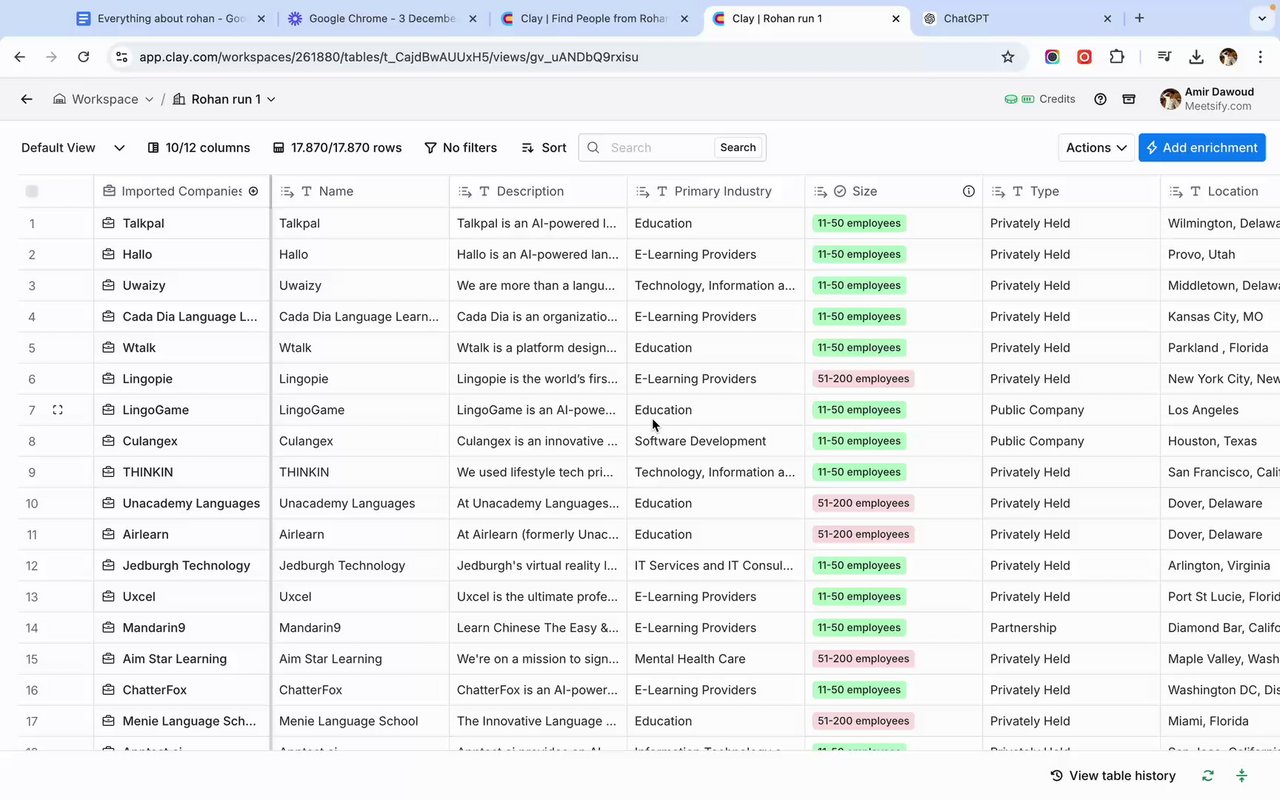Go back in Chrome browser history

click(x=20, y=57)
